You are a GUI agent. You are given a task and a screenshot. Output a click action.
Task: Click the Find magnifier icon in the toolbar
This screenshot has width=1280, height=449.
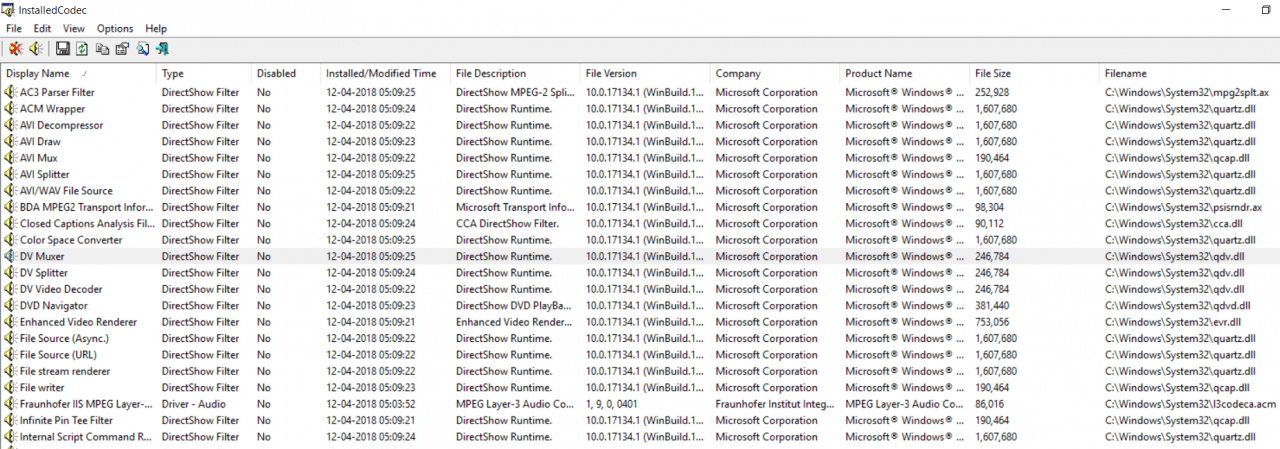point(143,49)
